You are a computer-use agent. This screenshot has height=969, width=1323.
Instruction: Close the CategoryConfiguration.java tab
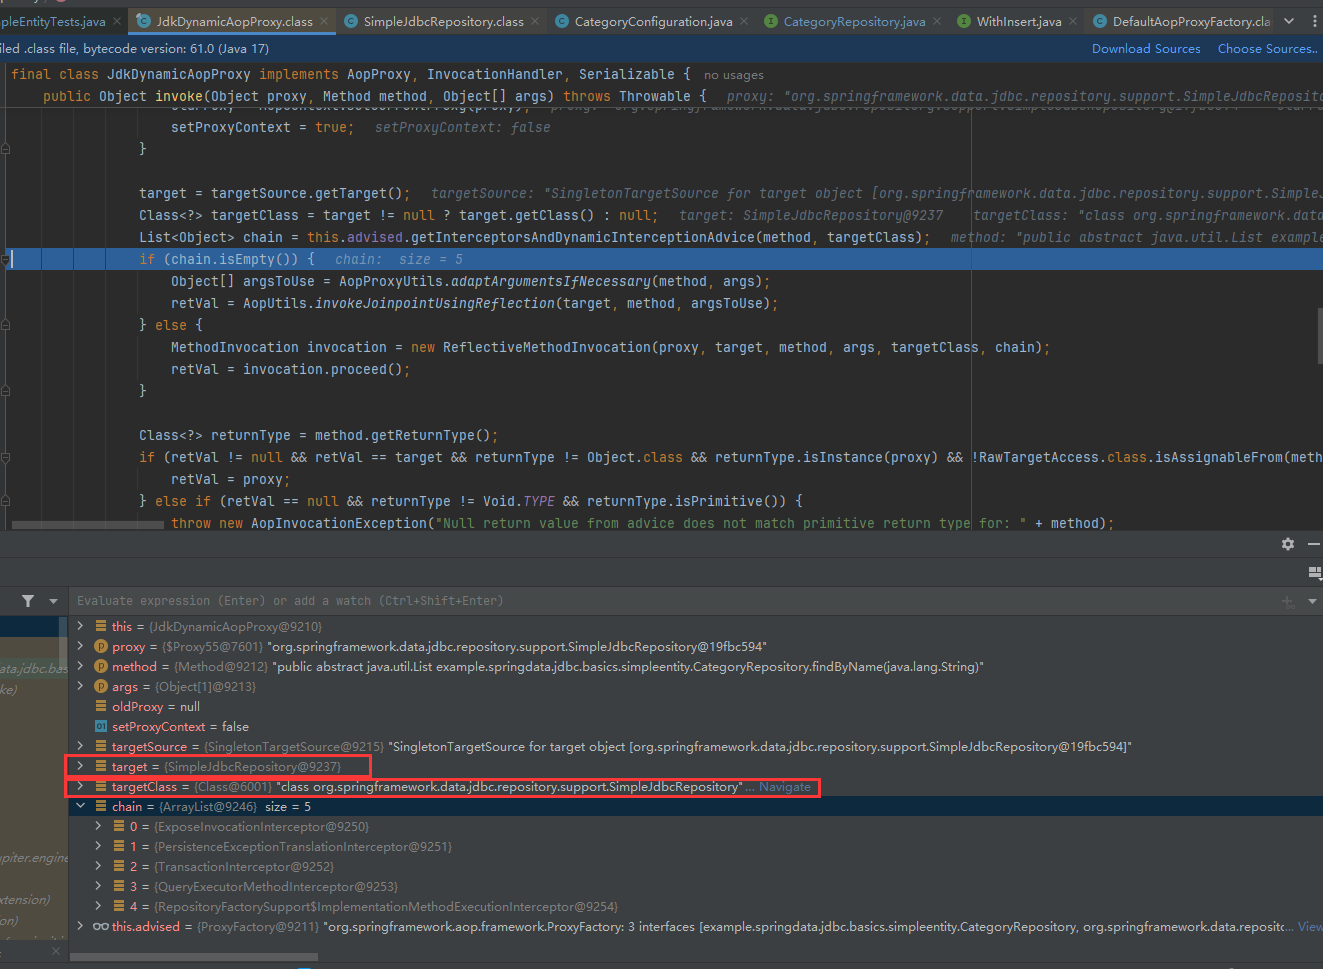pos(744,21)
